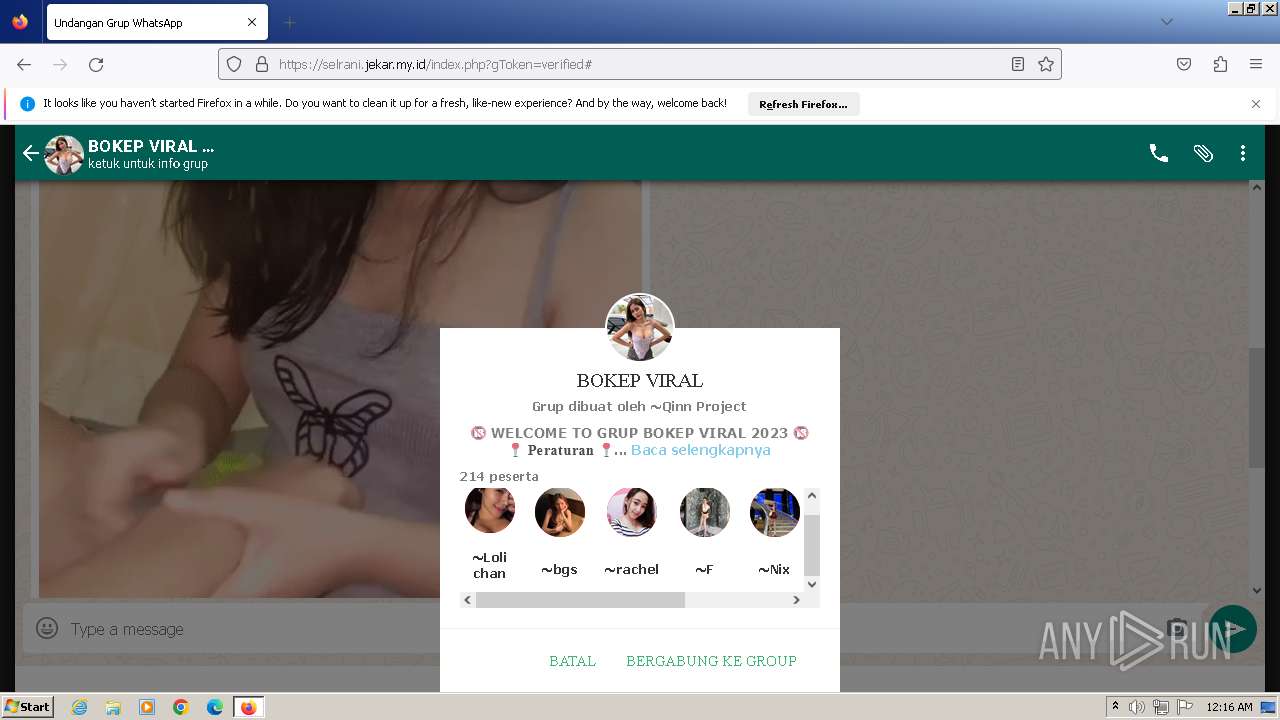Click participant list scroll-right arrow

pos(797,600)
